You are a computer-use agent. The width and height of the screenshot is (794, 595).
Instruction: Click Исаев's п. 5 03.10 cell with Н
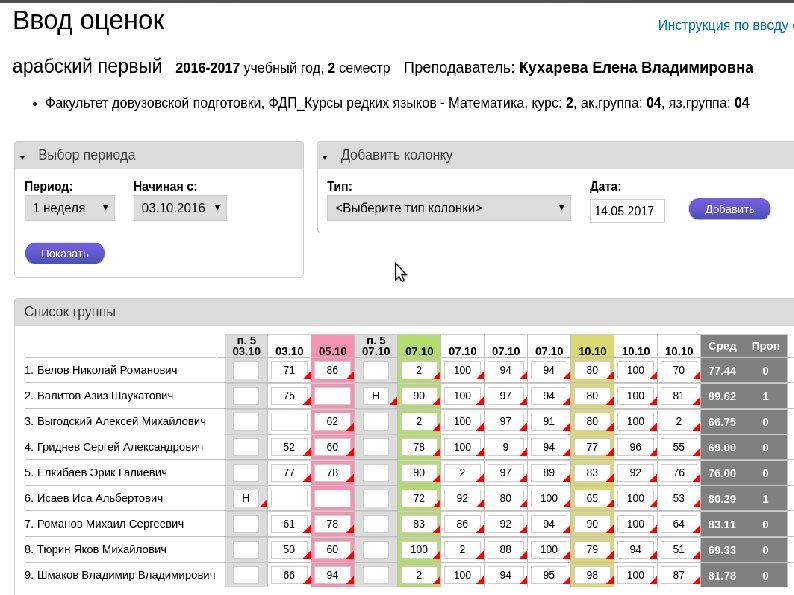248,498
